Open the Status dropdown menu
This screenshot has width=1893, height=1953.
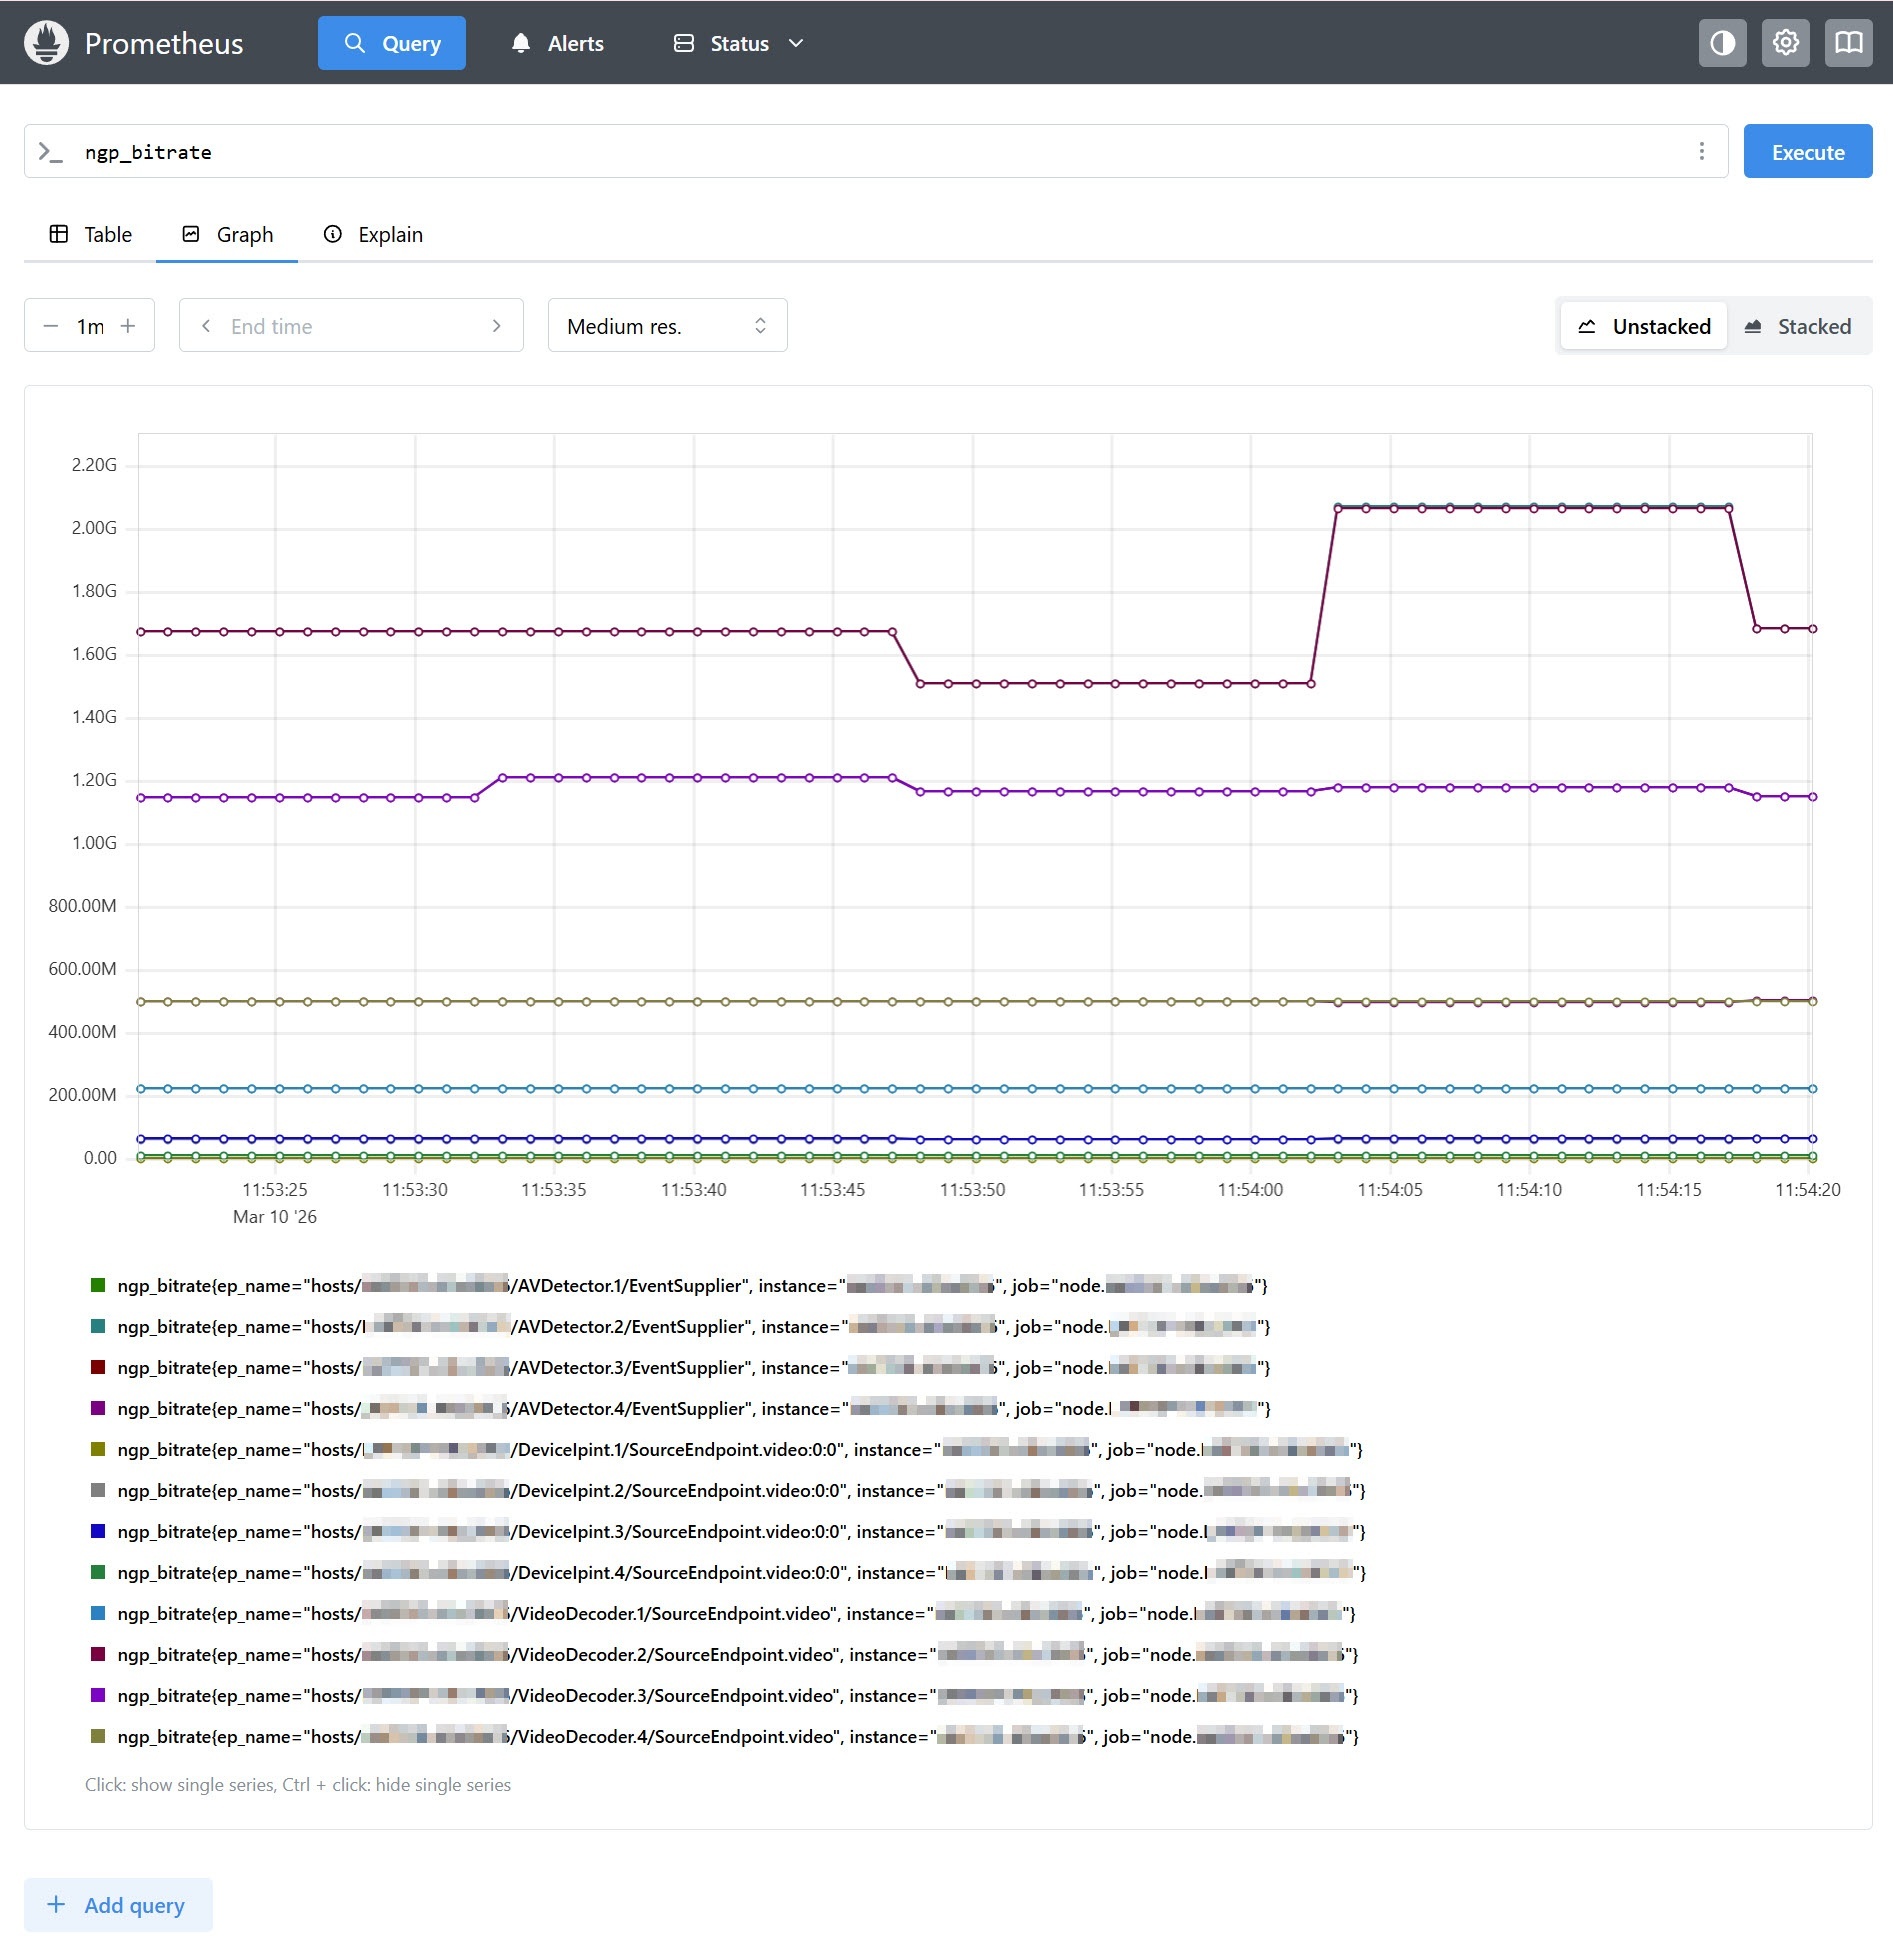pyautogui.click(x=739, y=43)
